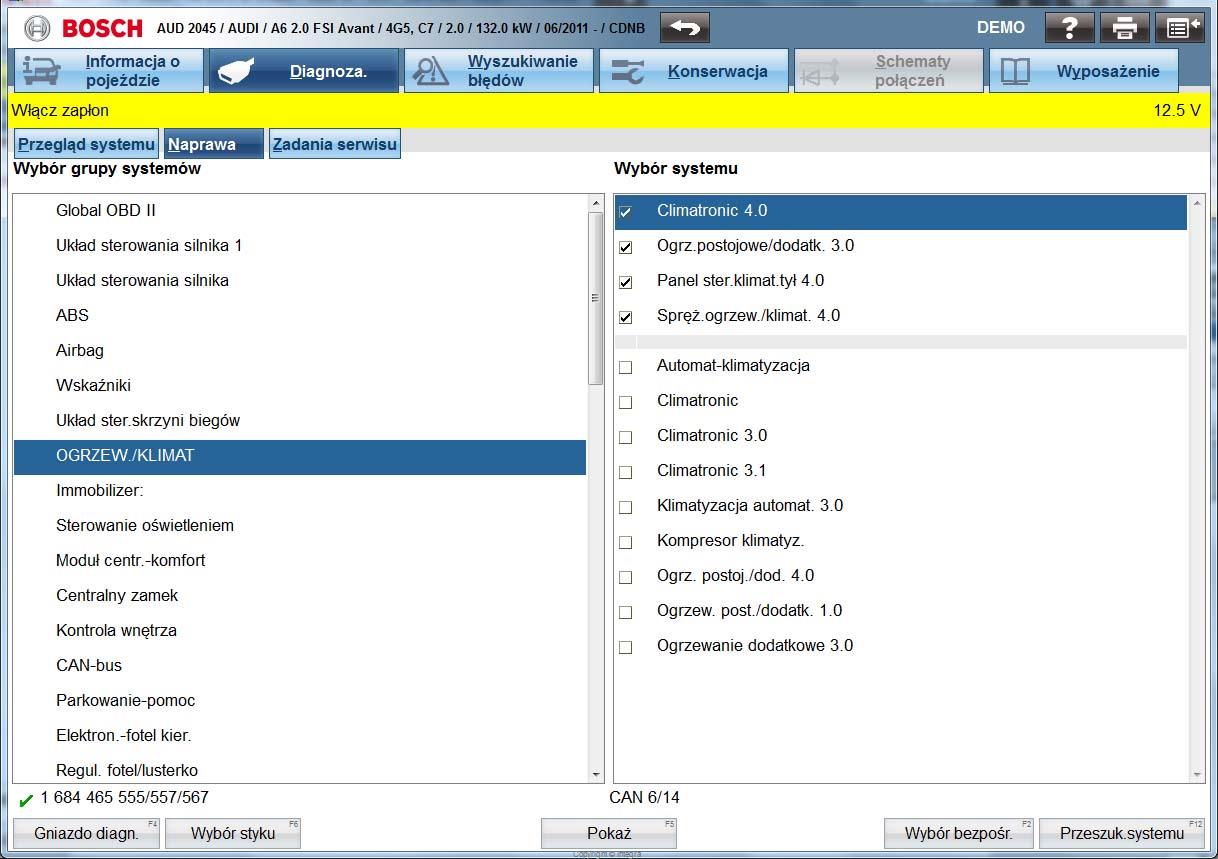
Task: Click up arrow of system selection scrollbar
Action: tap(1197, 204)
